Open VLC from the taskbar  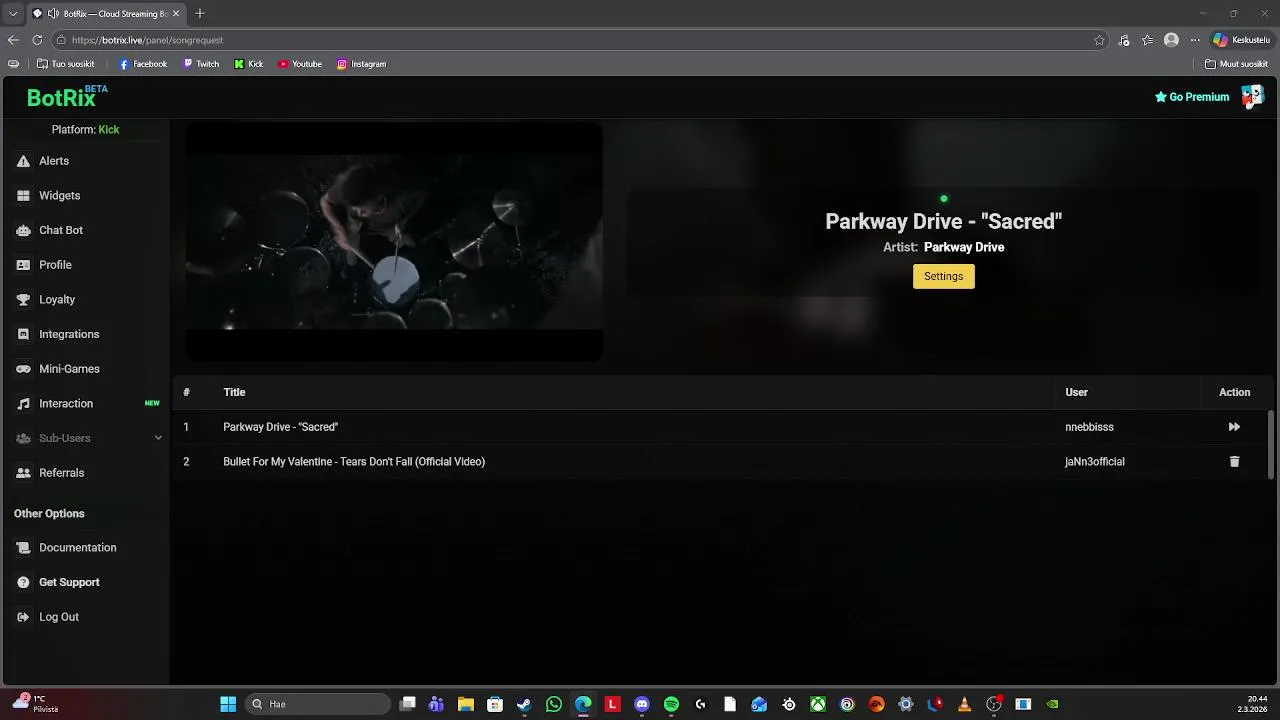964,704
